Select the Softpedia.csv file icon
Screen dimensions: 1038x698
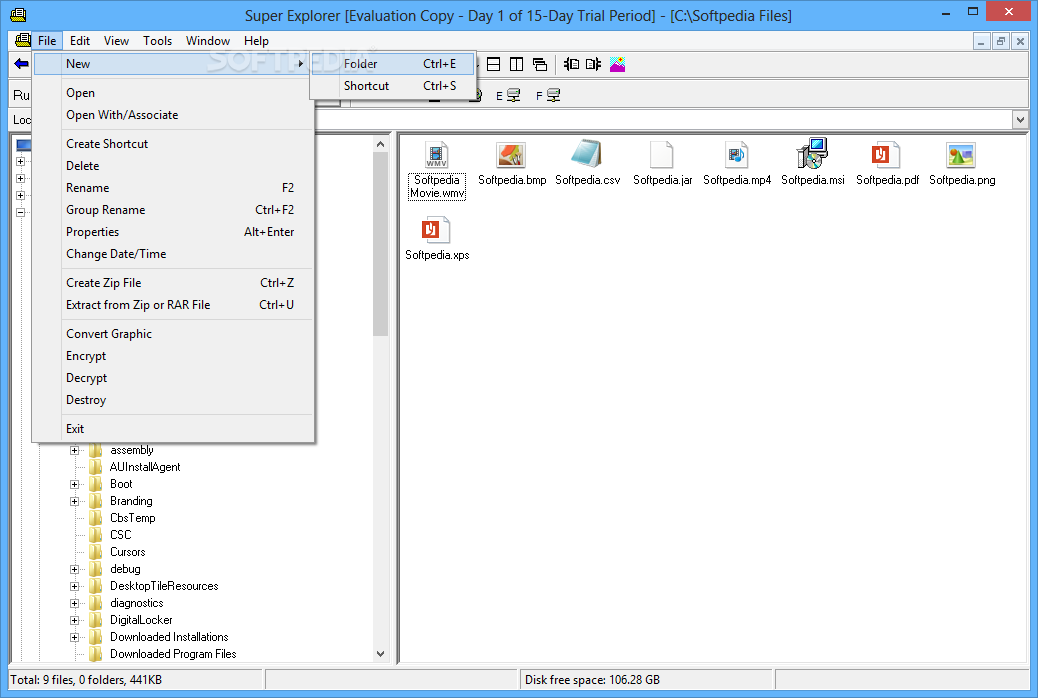(587, 154)
